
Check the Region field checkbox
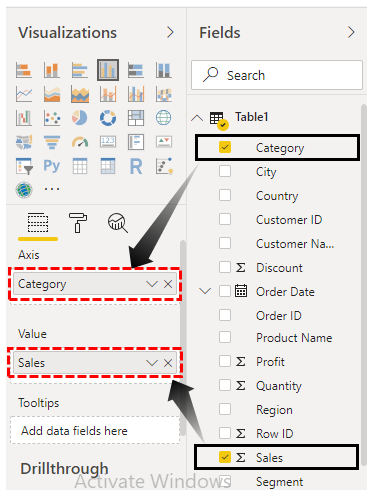[225, 409]
